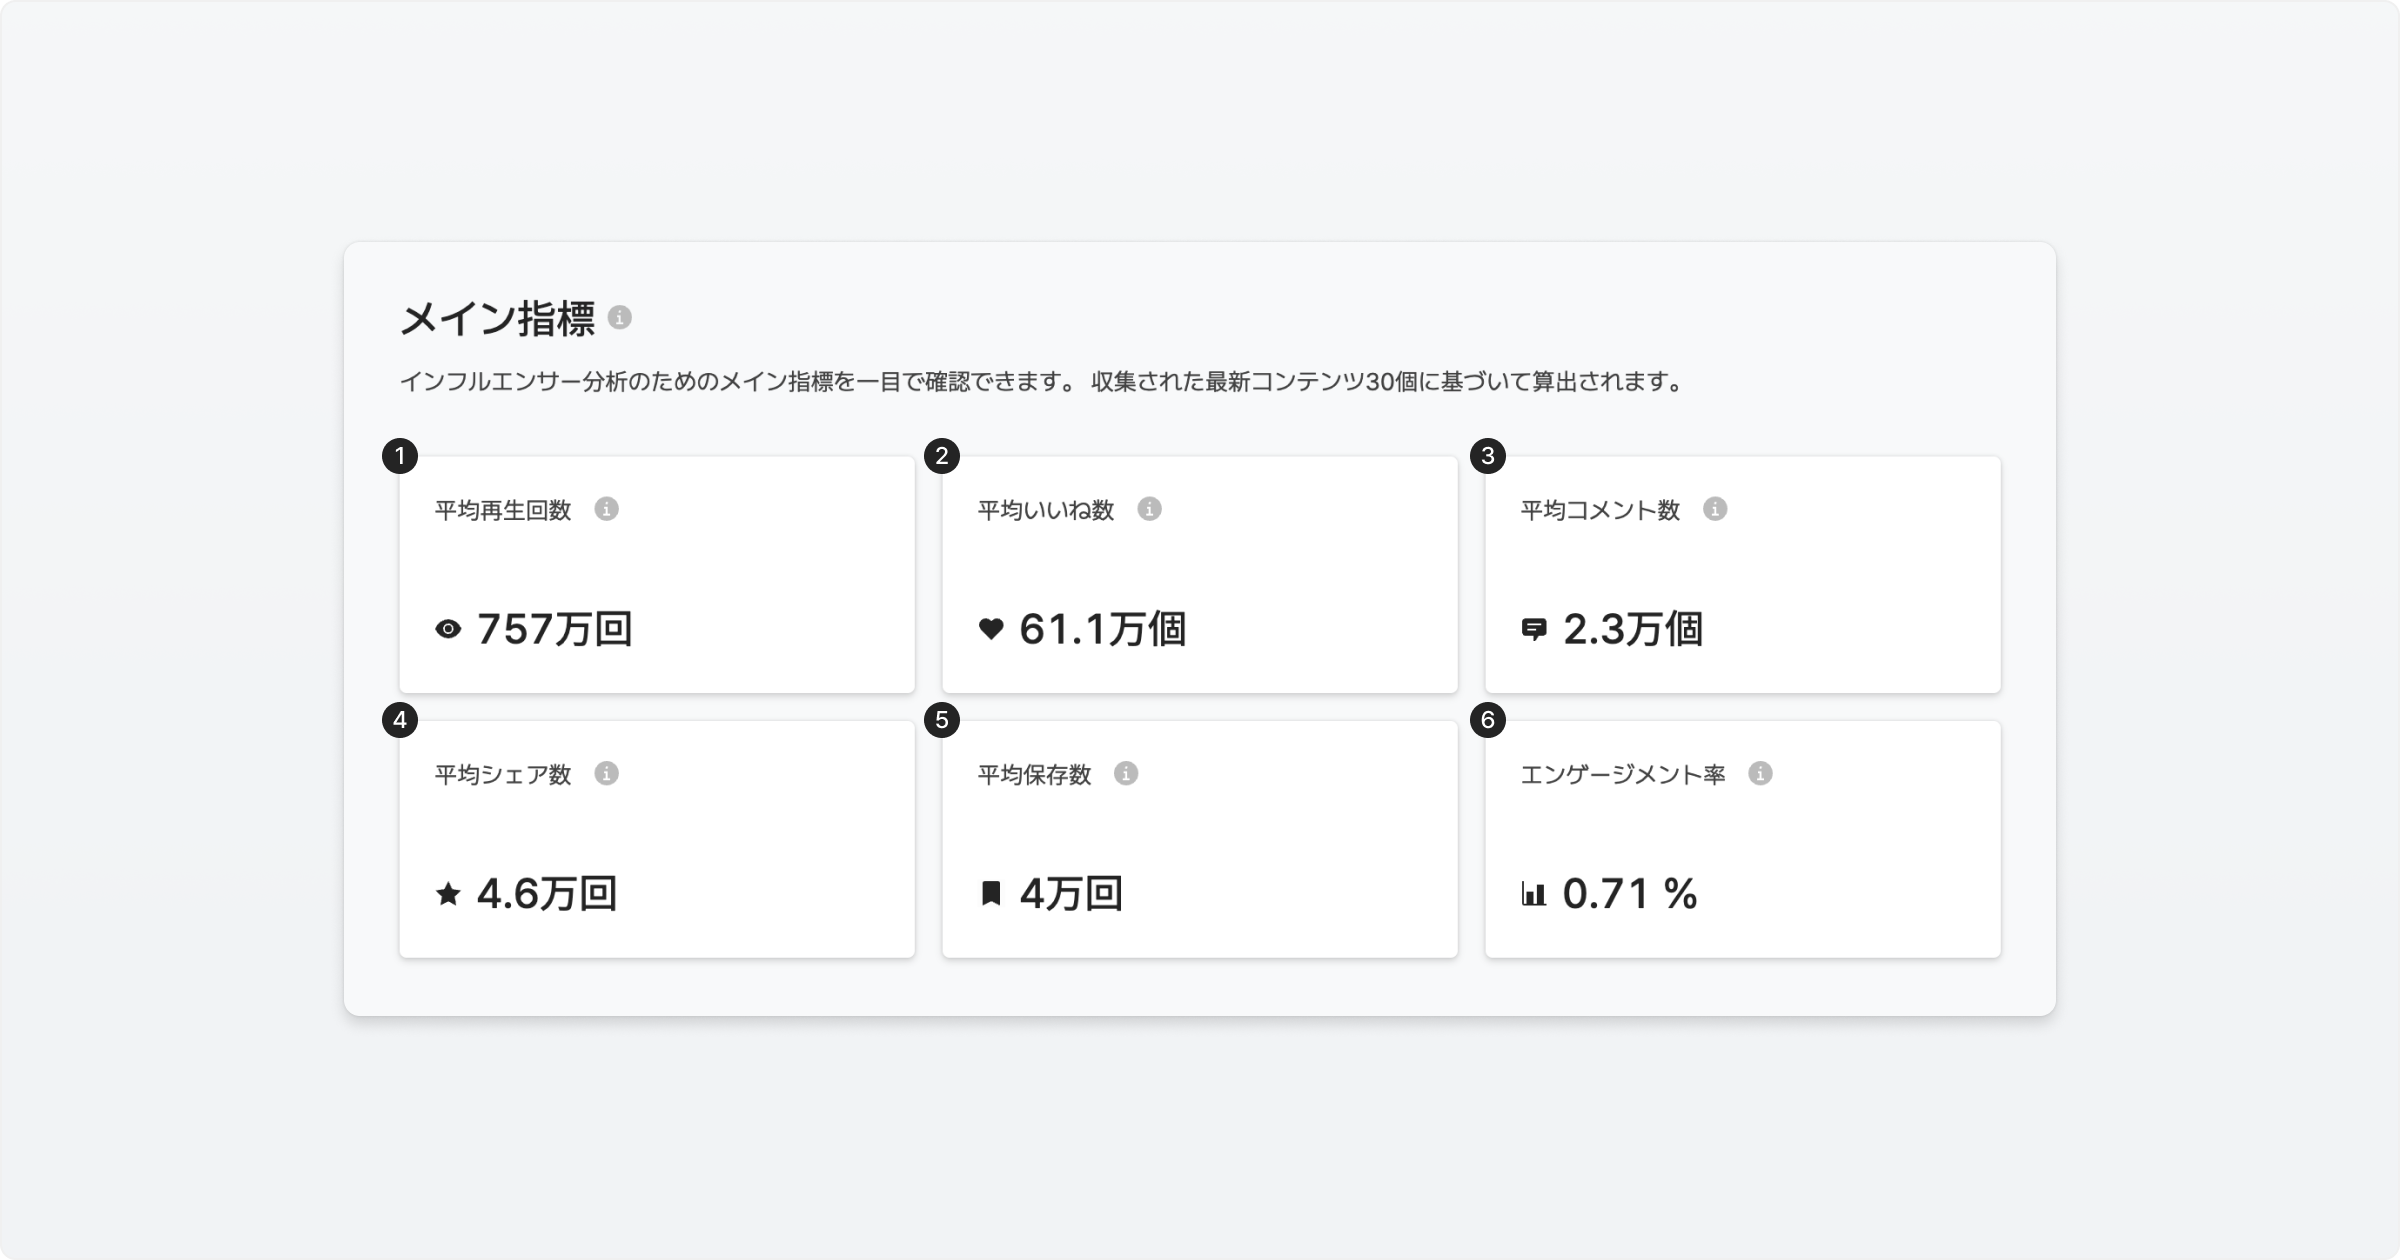
Task: Click info icon beside 平均いいね数
Action: click(1149, 509)
